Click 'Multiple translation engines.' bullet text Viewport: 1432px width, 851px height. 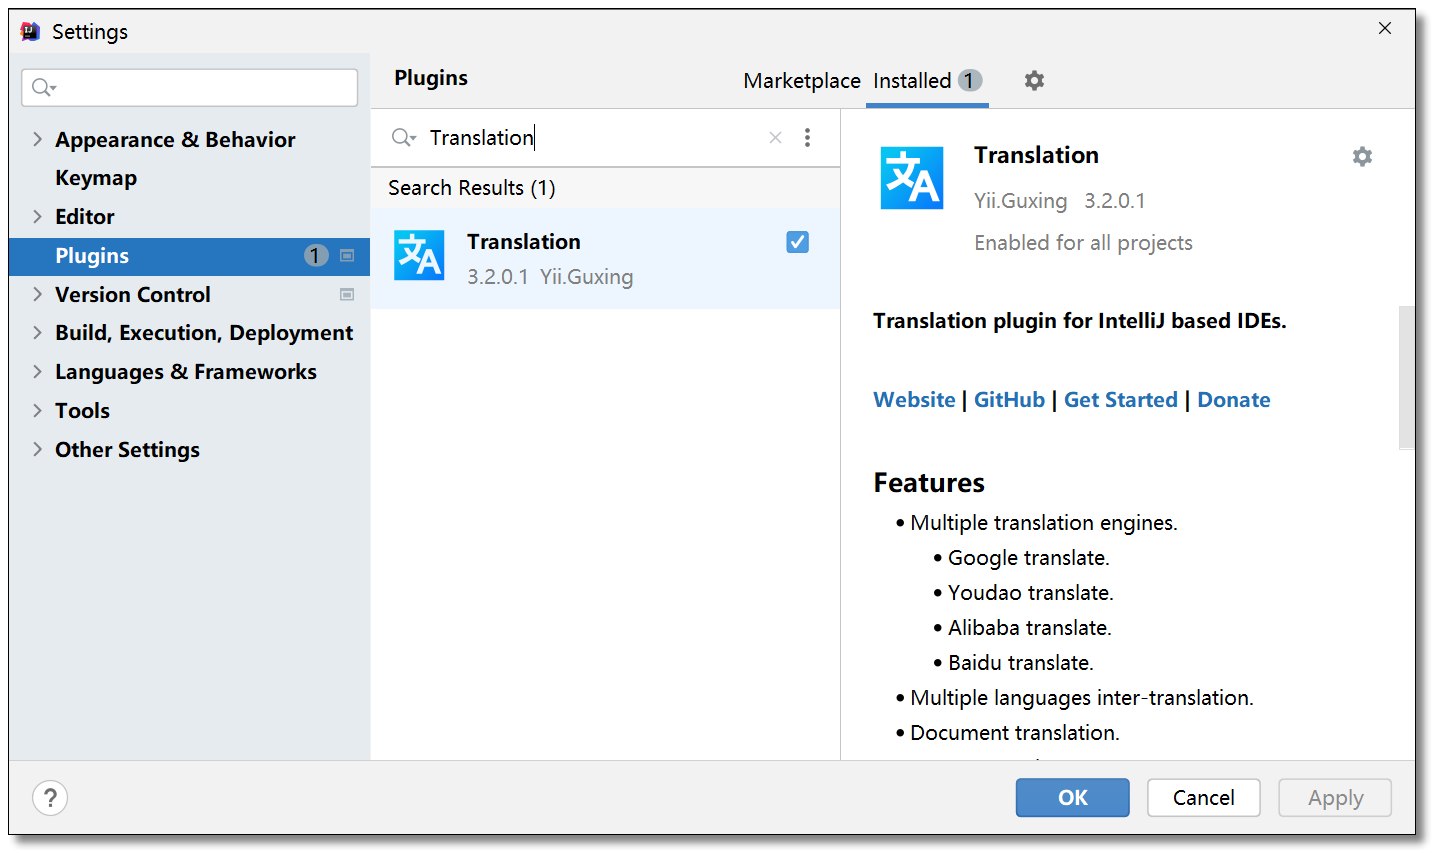tap(1044, 523)
